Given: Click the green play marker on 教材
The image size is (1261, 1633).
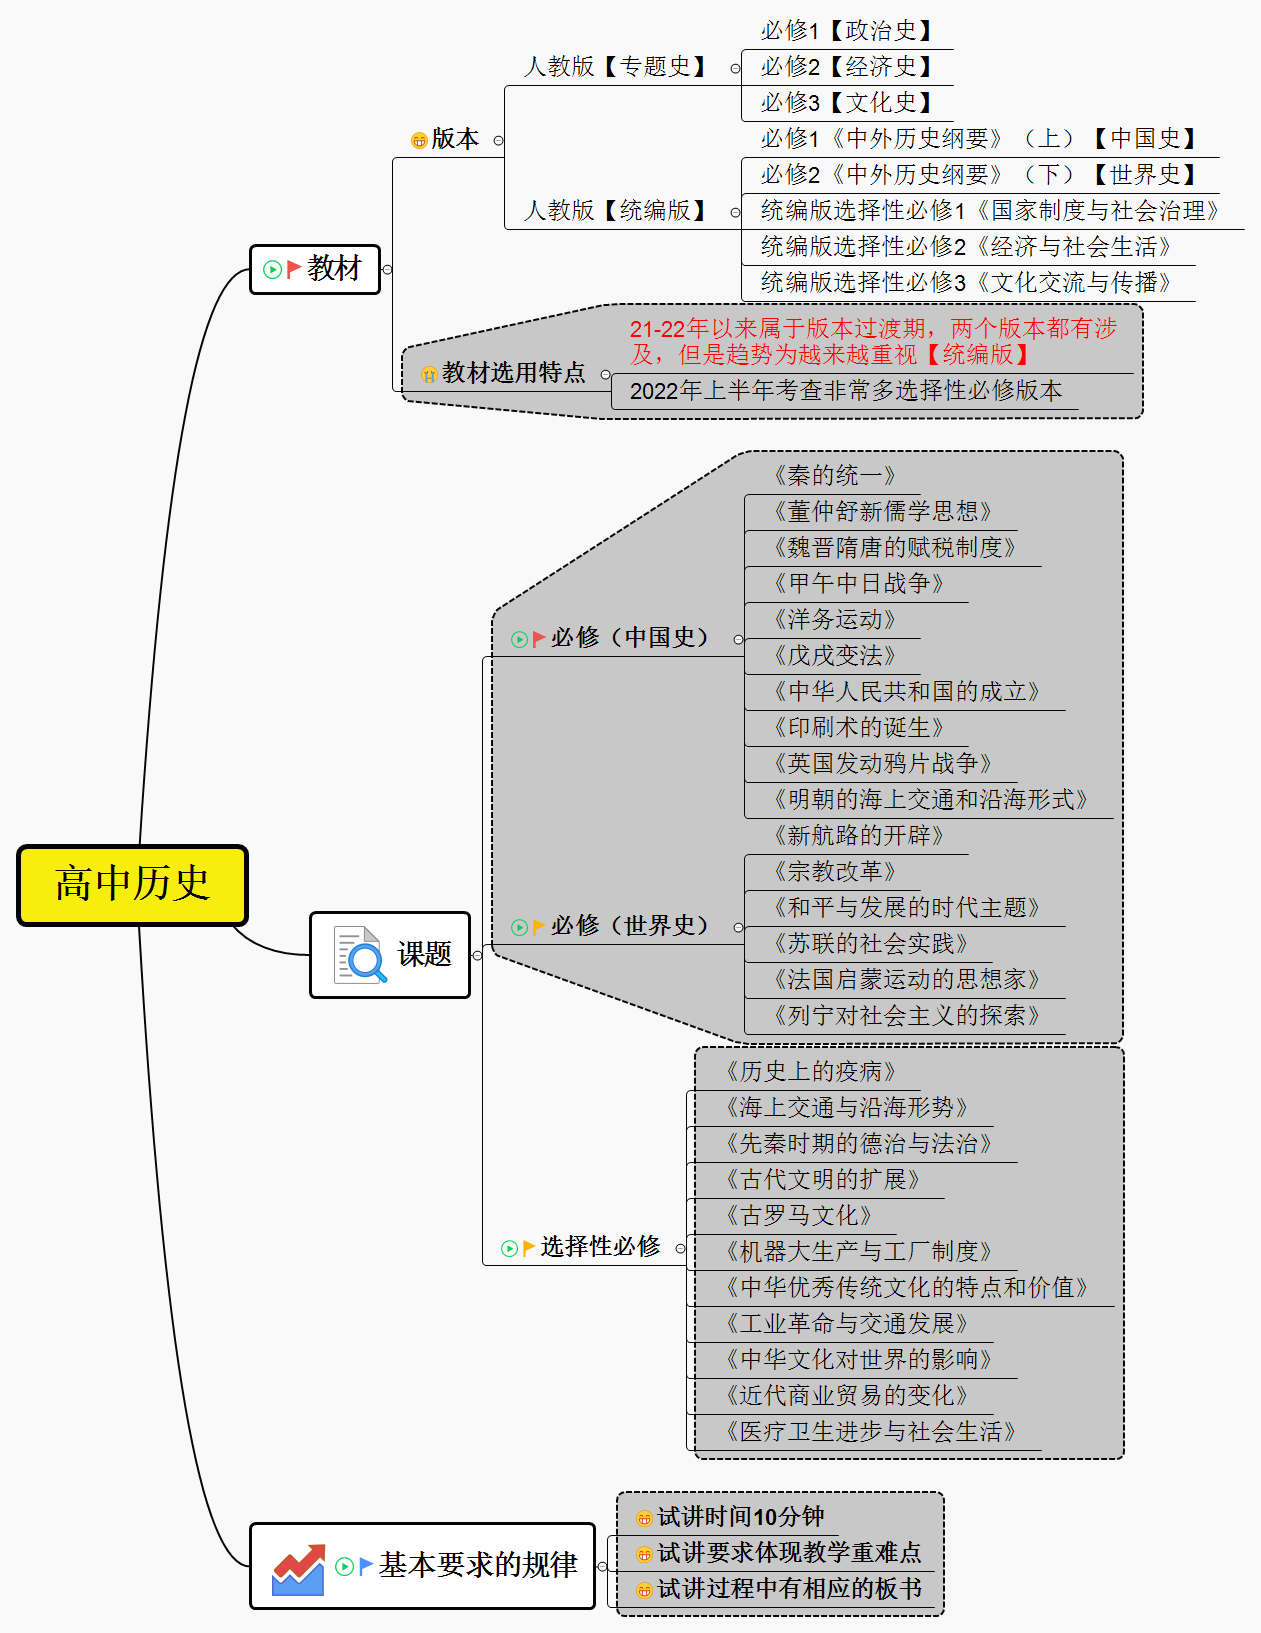Looking at the screenshot, I should (272, 269).
